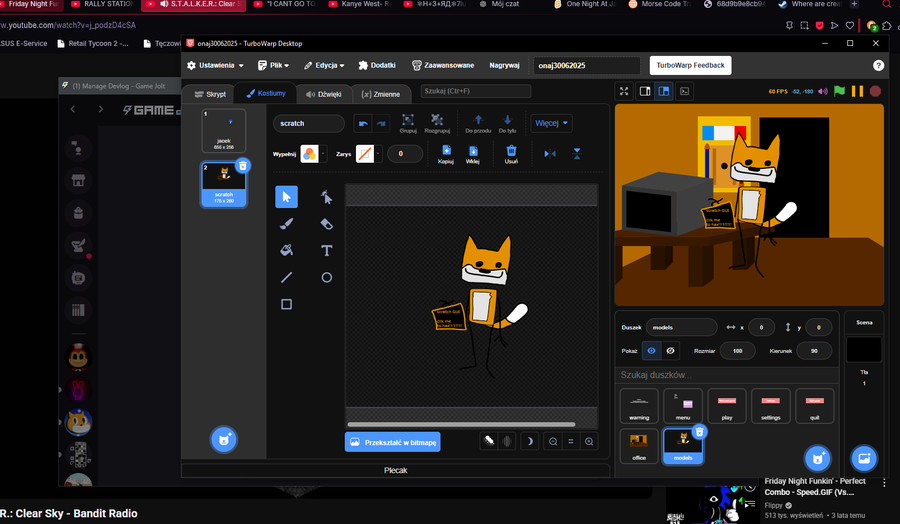Select the arrow Select tool
The height and width of the screenshot is (524, 900).
[286, 197]
